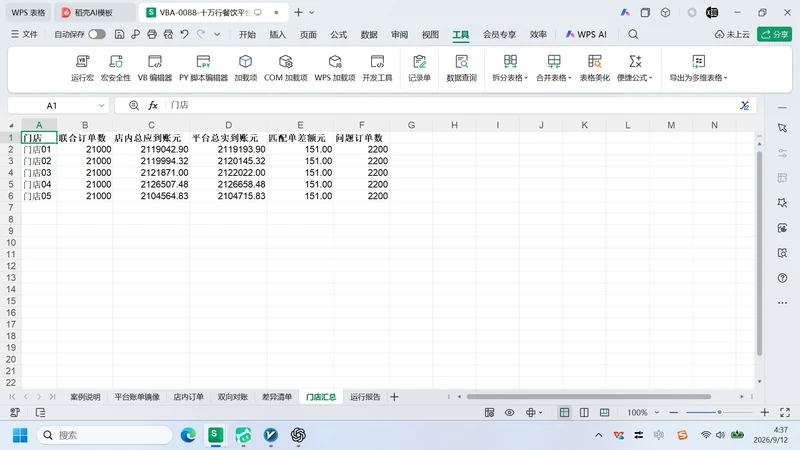
Task: Click the vertical scrollbar
Action: coord(759,253)
